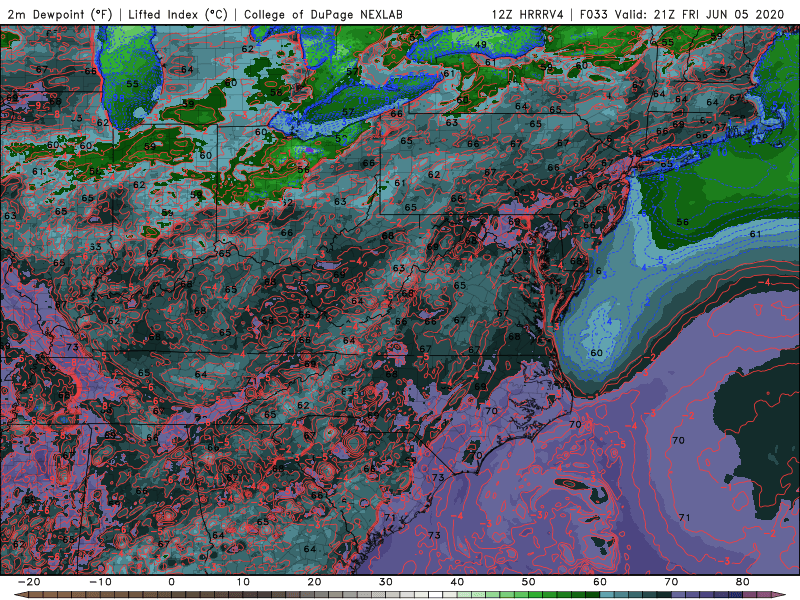Select the -10 label on color scale
The image size is (800, 600).
point(100,582)
